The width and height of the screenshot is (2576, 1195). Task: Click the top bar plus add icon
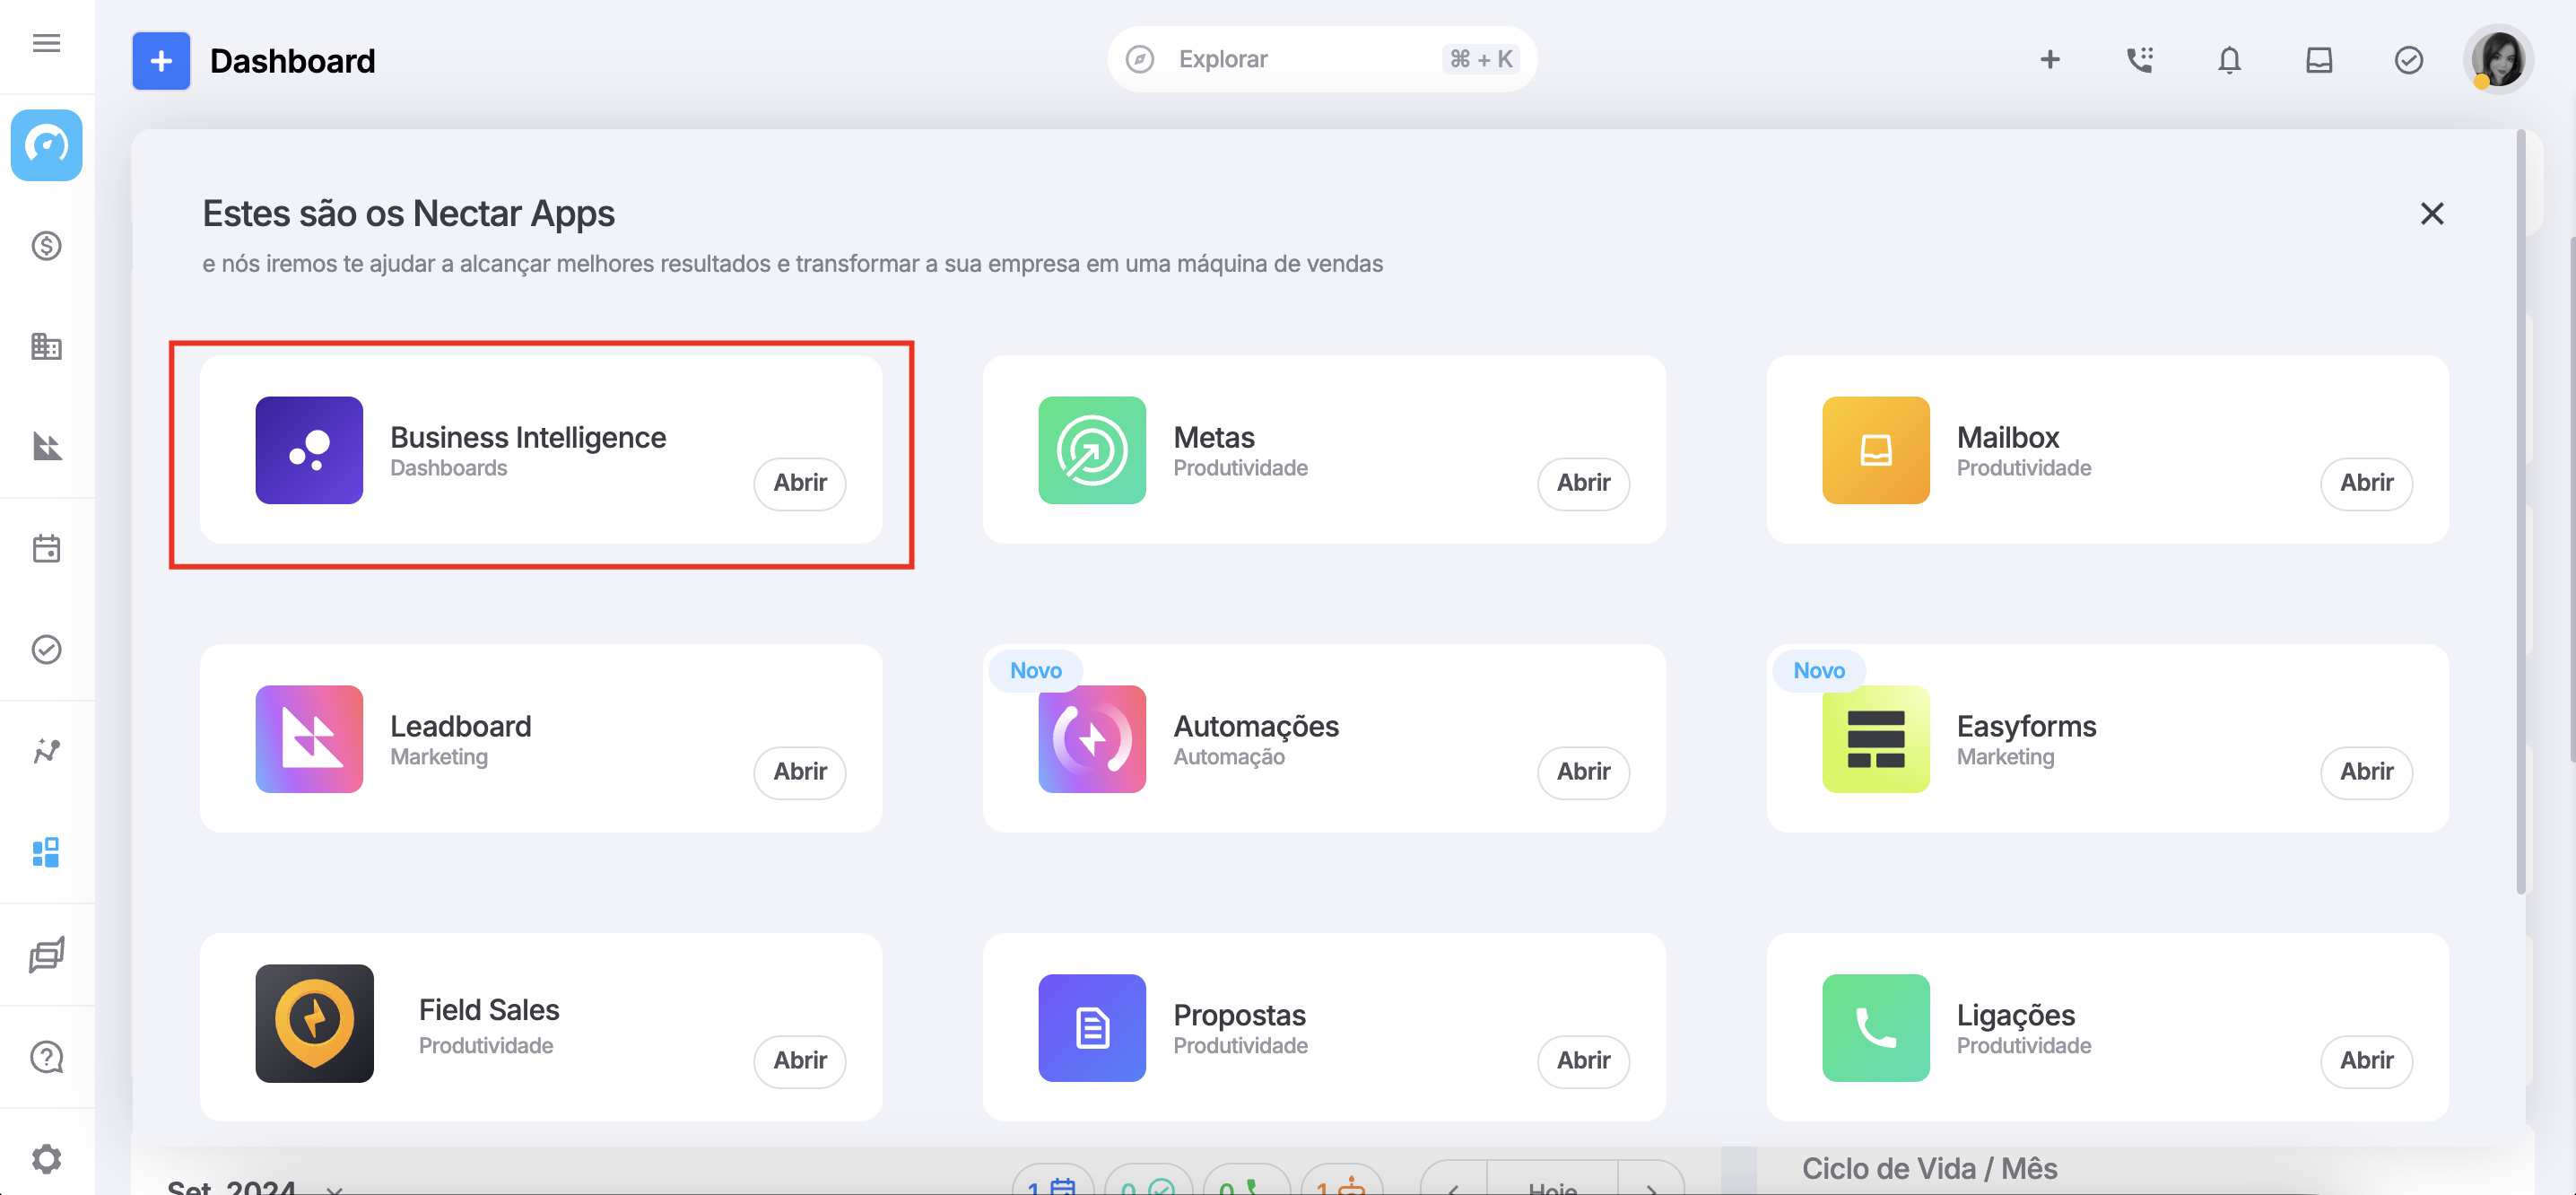coord(2050,60)
